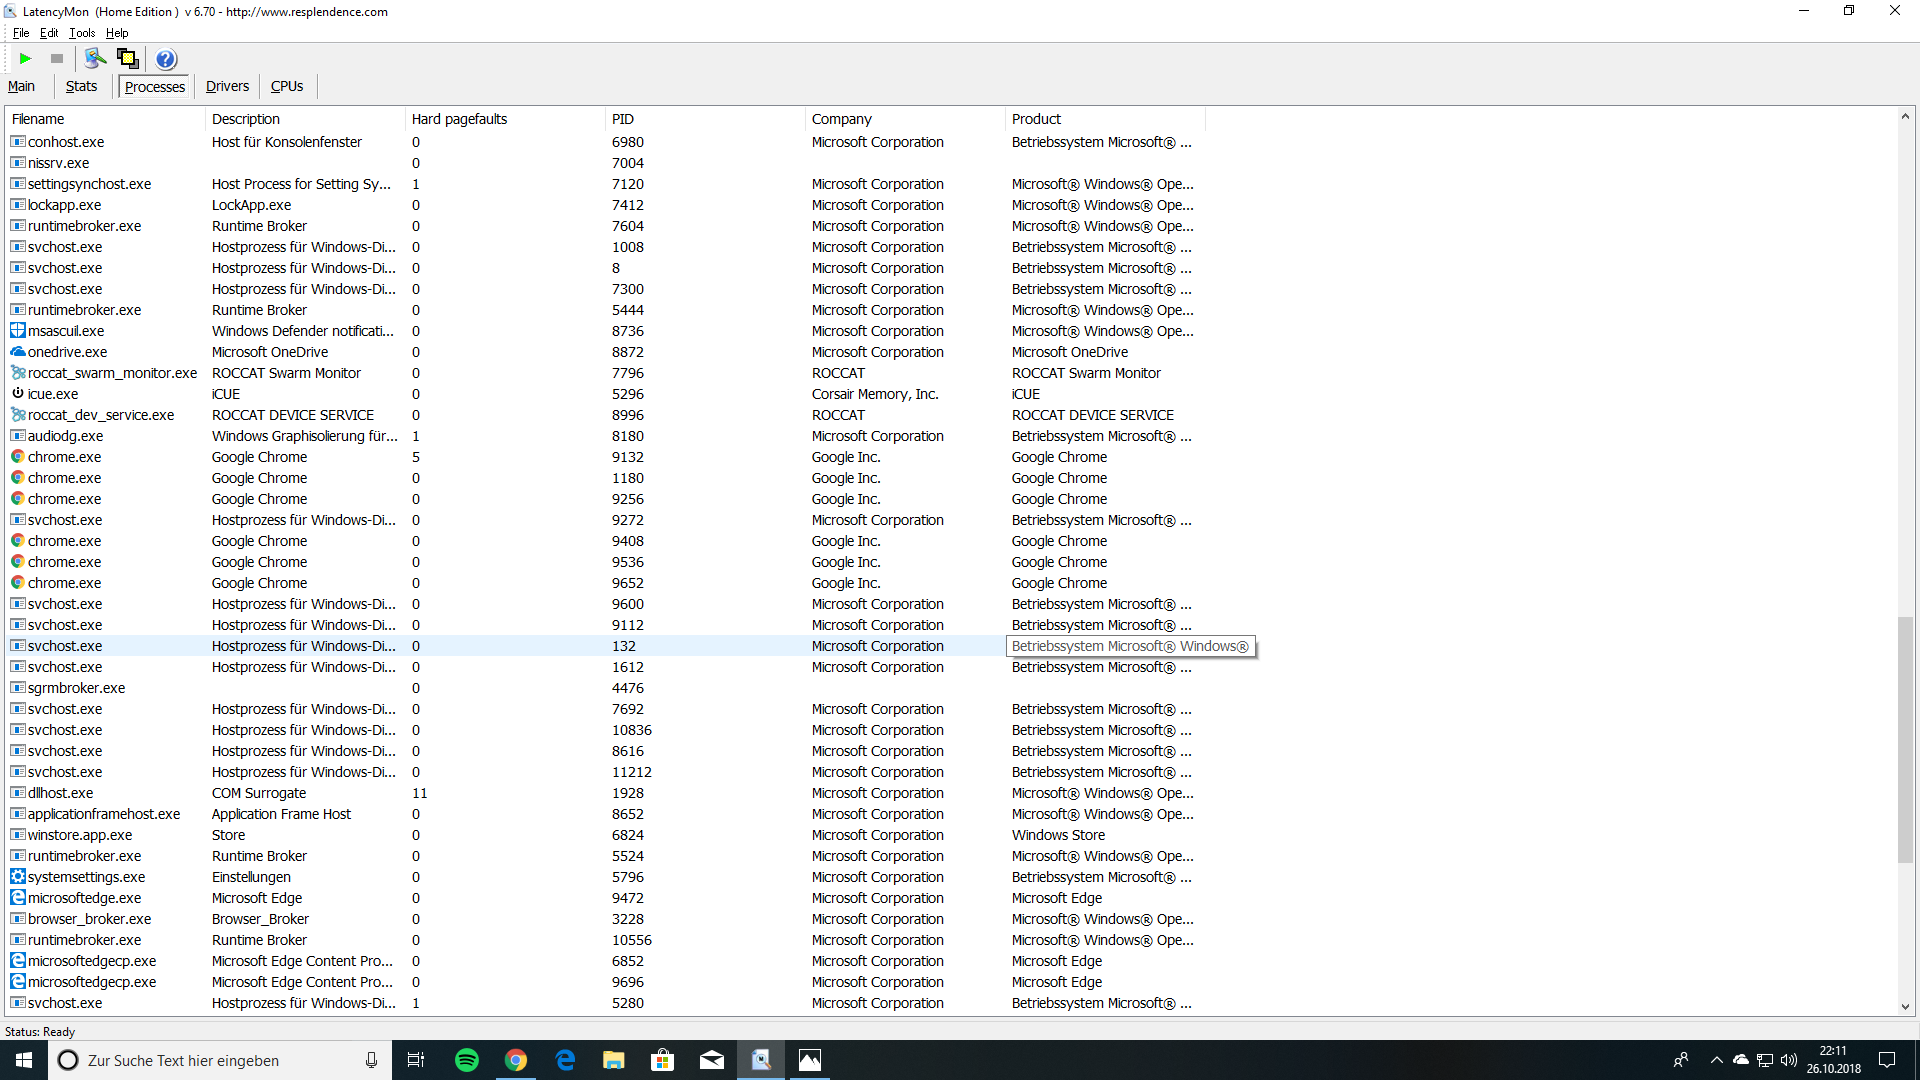This screenshot has width=1920, height=1080.
Task: Click the scroll down arrow of process list
Action: point(1905,1007)
